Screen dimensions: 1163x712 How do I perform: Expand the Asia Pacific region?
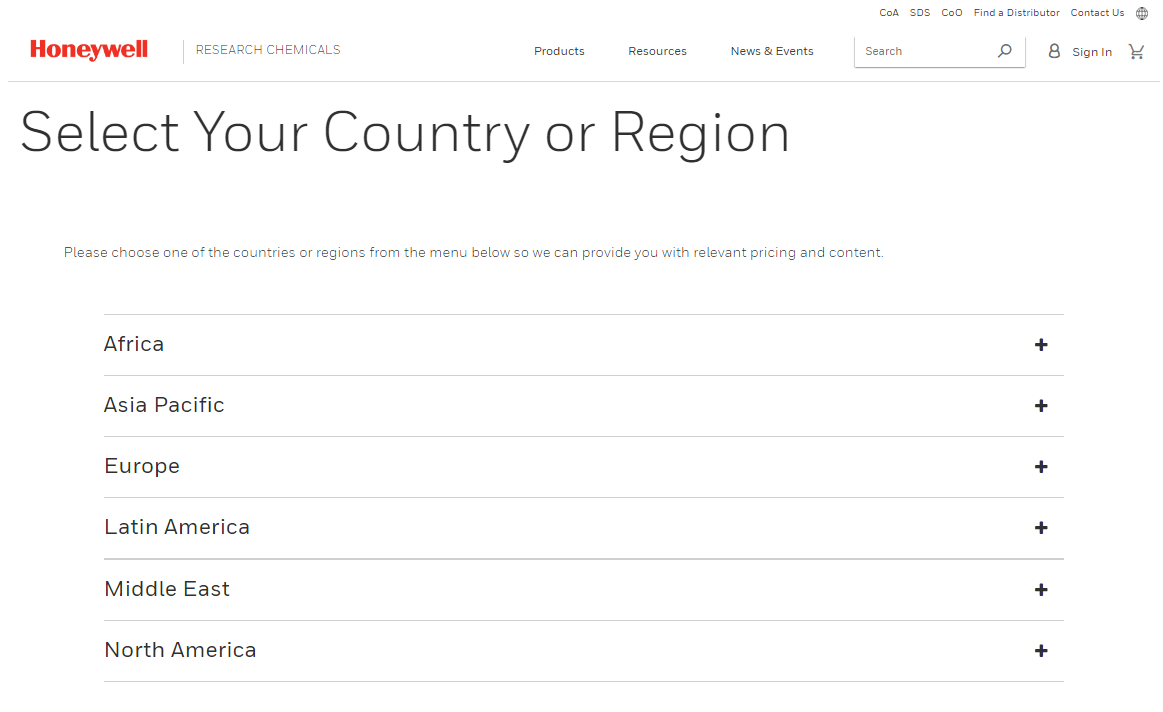[x=164, y=405]
